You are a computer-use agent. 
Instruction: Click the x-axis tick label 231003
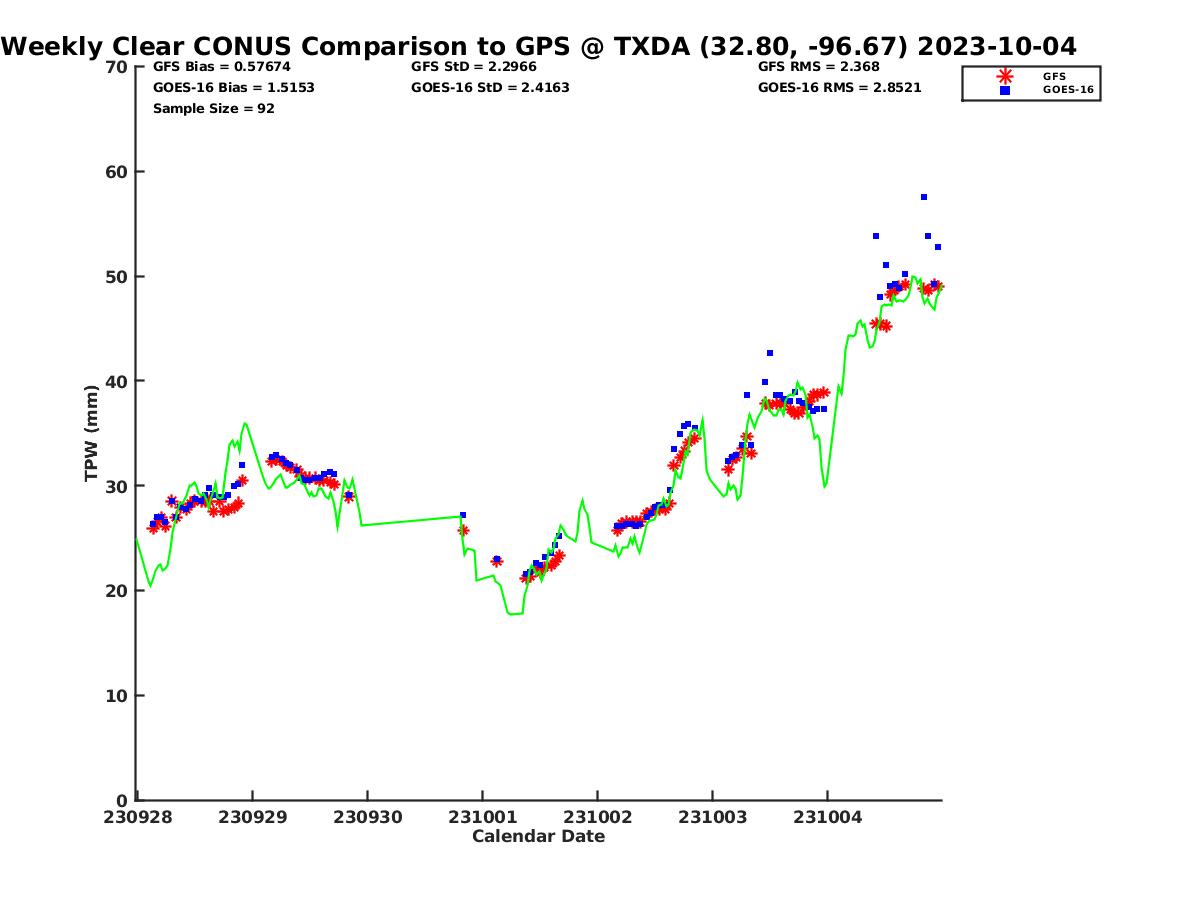(x=712, y=817)
